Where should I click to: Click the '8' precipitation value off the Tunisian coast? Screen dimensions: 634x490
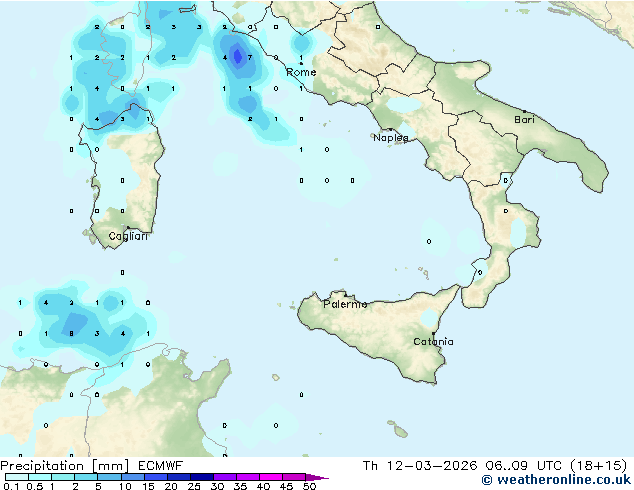[71, 334]
